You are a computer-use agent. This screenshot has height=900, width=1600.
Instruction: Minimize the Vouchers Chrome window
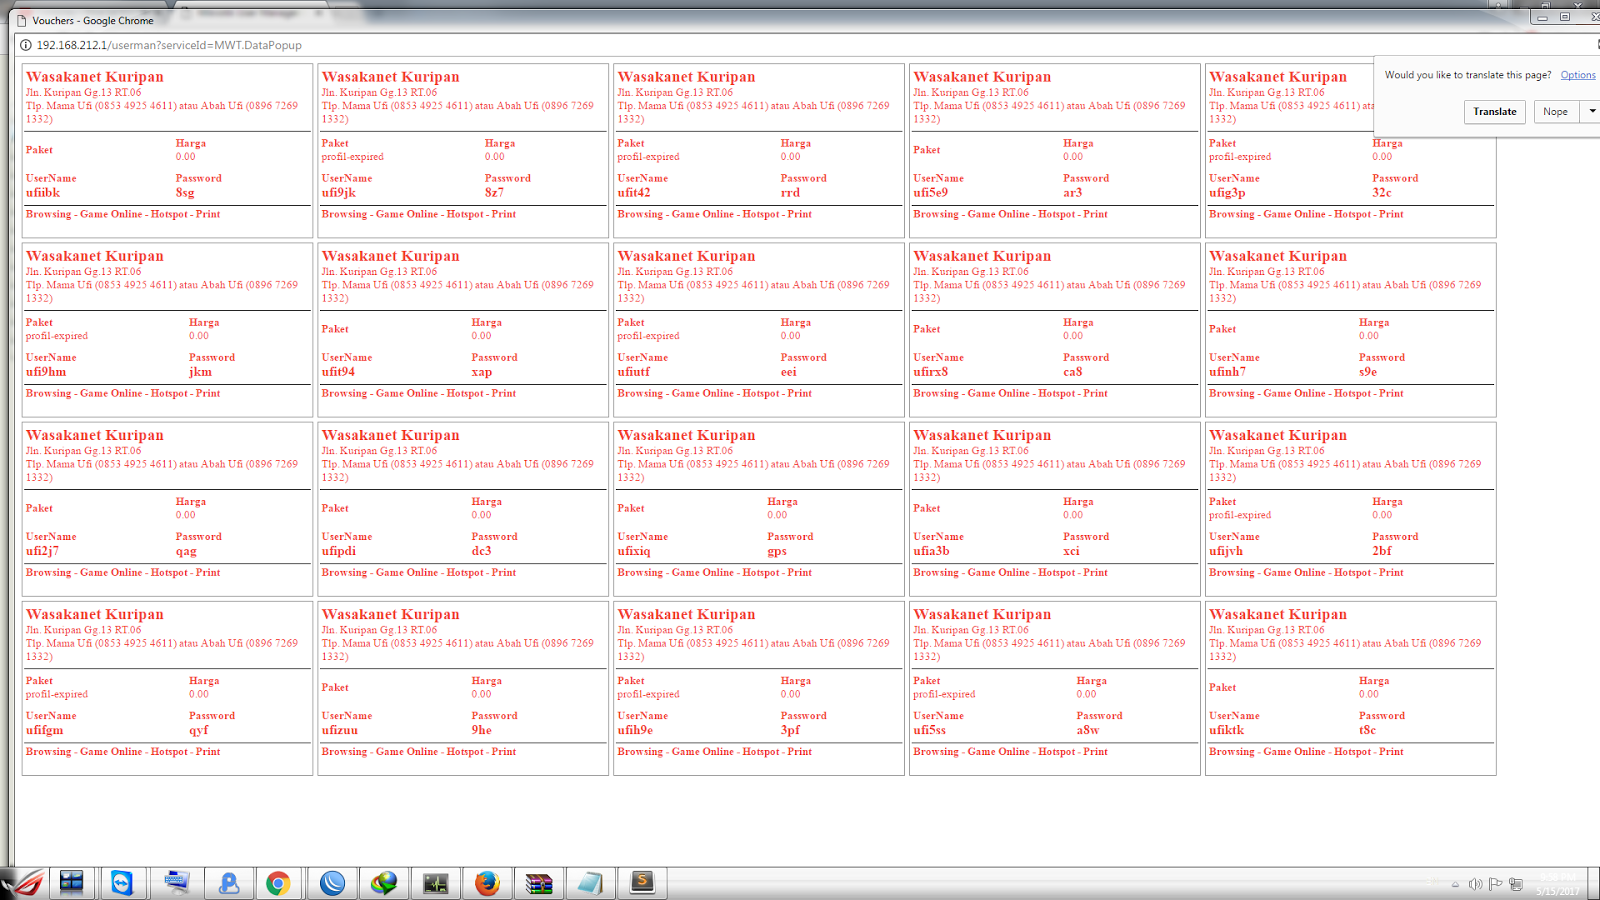pos(1542,17)
